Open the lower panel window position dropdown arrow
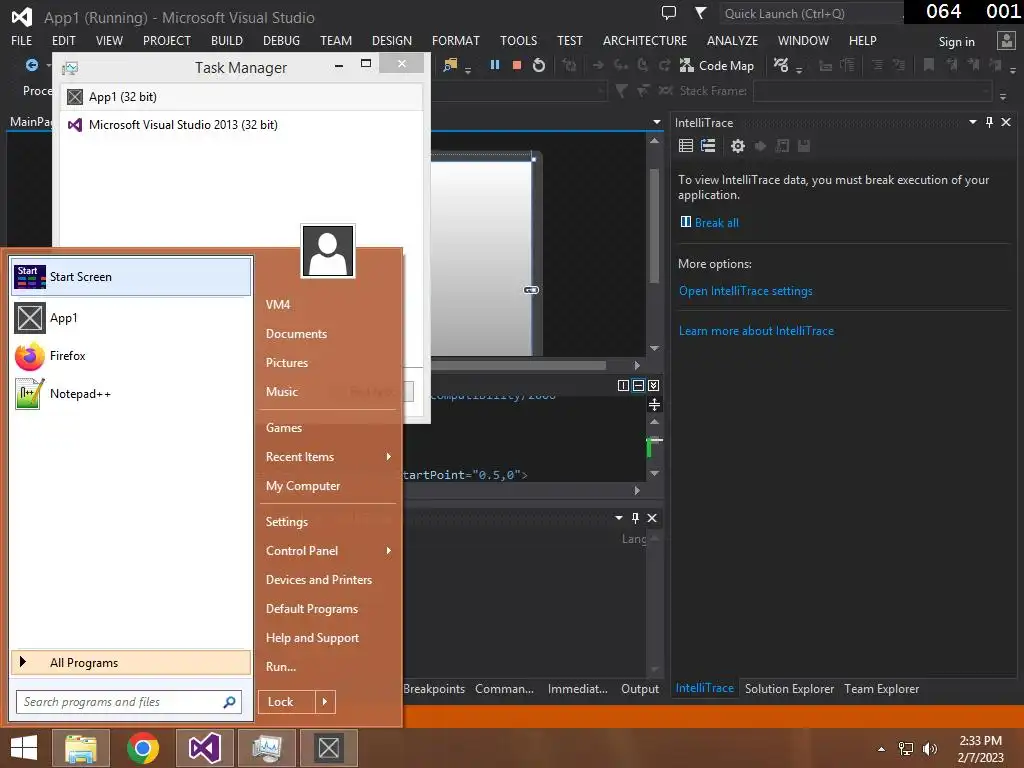Viewport: 1024px width, 768px height. [618, 518]
